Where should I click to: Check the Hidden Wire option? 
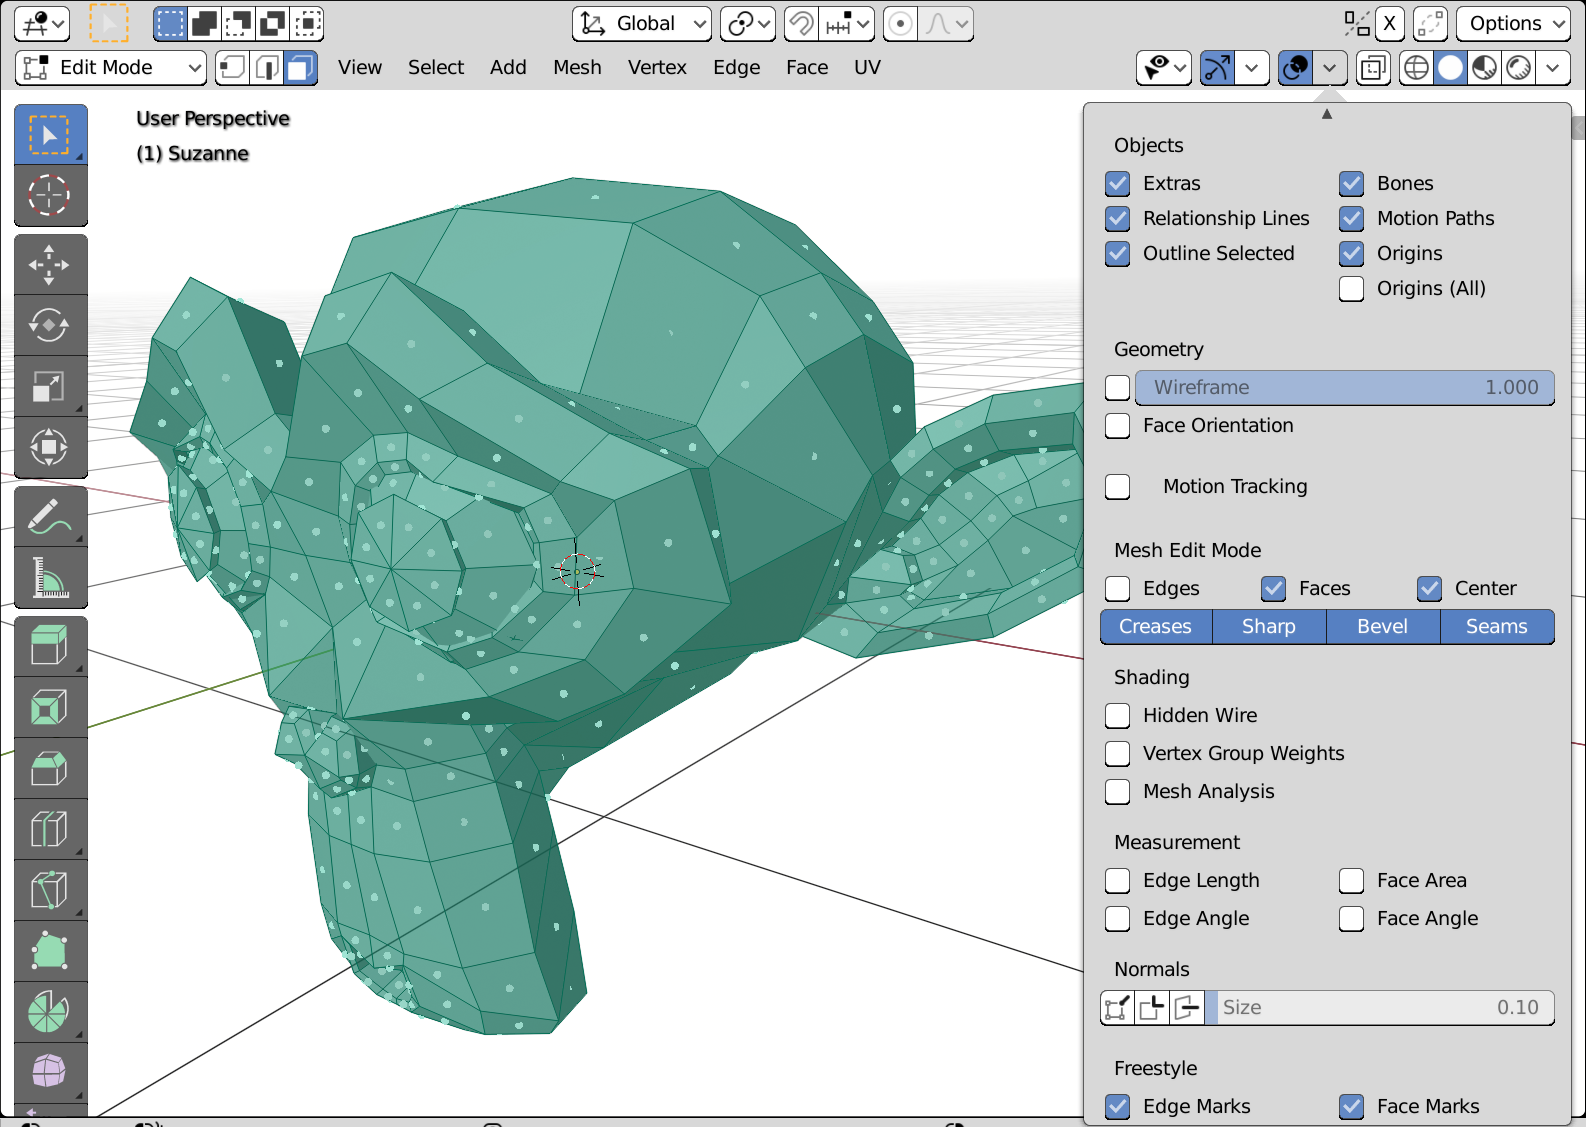click(1118, 715)
